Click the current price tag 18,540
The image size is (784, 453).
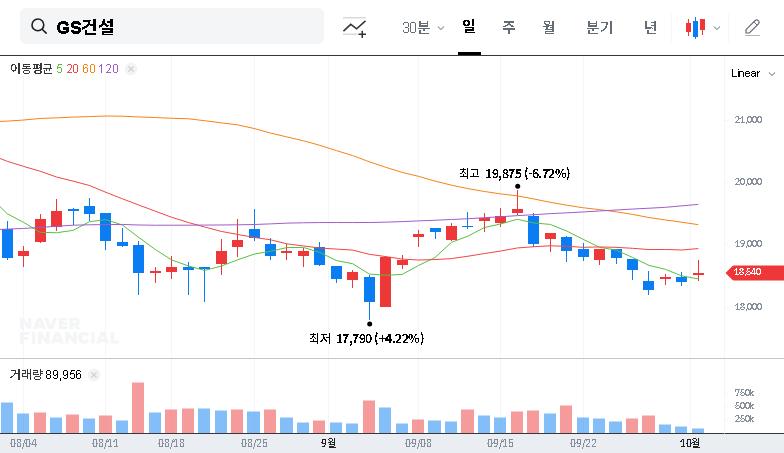pos(748,271)
